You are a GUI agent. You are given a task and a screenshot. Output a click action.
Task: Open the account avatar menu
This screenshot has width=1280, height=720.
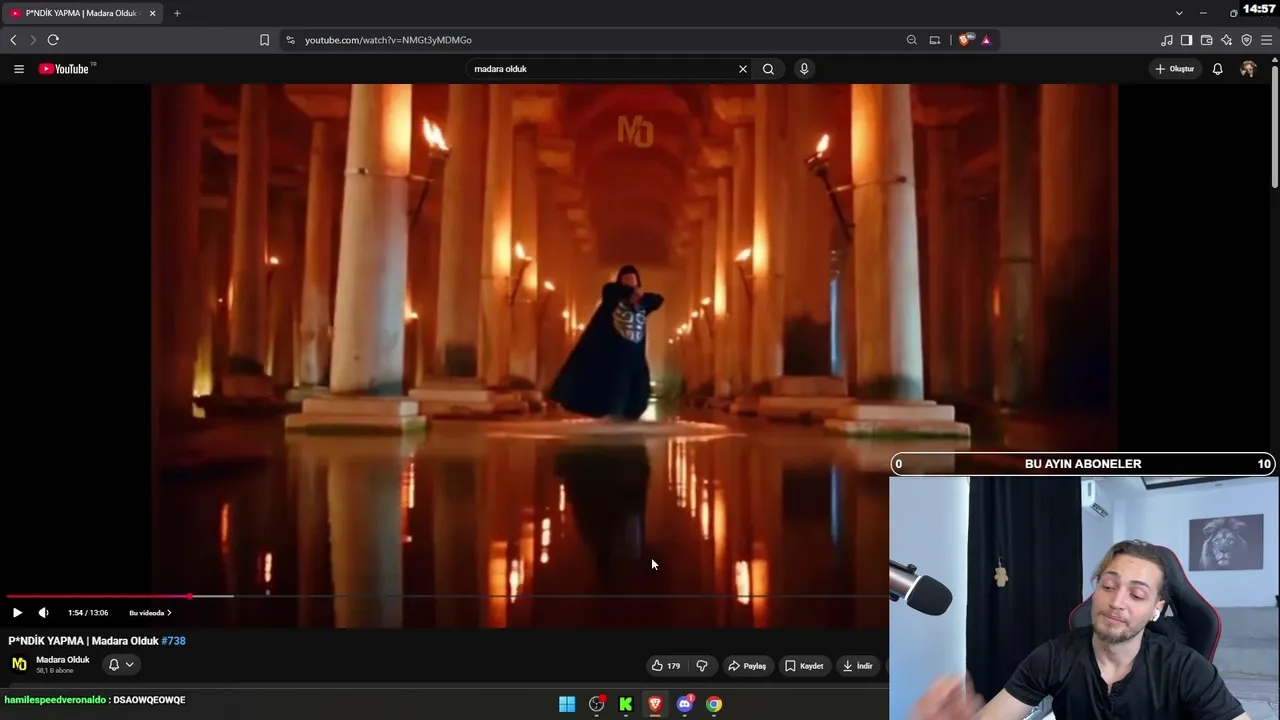click(1248, 69)
